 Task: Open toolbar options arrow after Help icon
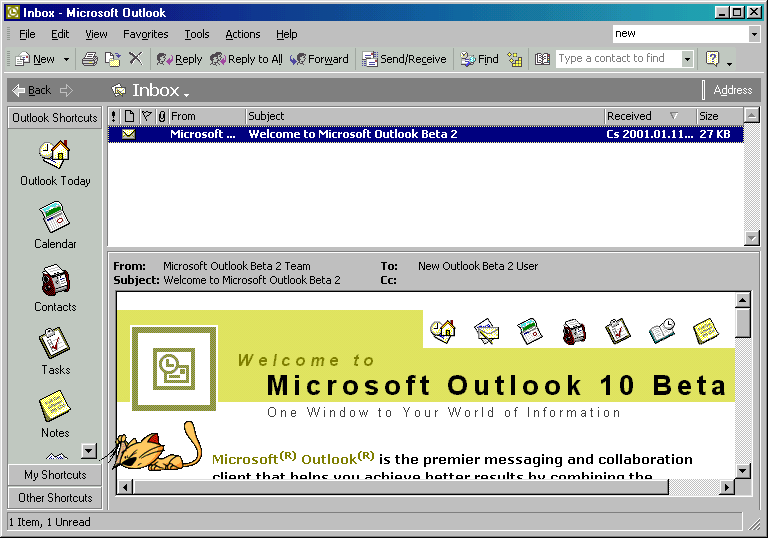click(729, 62)
